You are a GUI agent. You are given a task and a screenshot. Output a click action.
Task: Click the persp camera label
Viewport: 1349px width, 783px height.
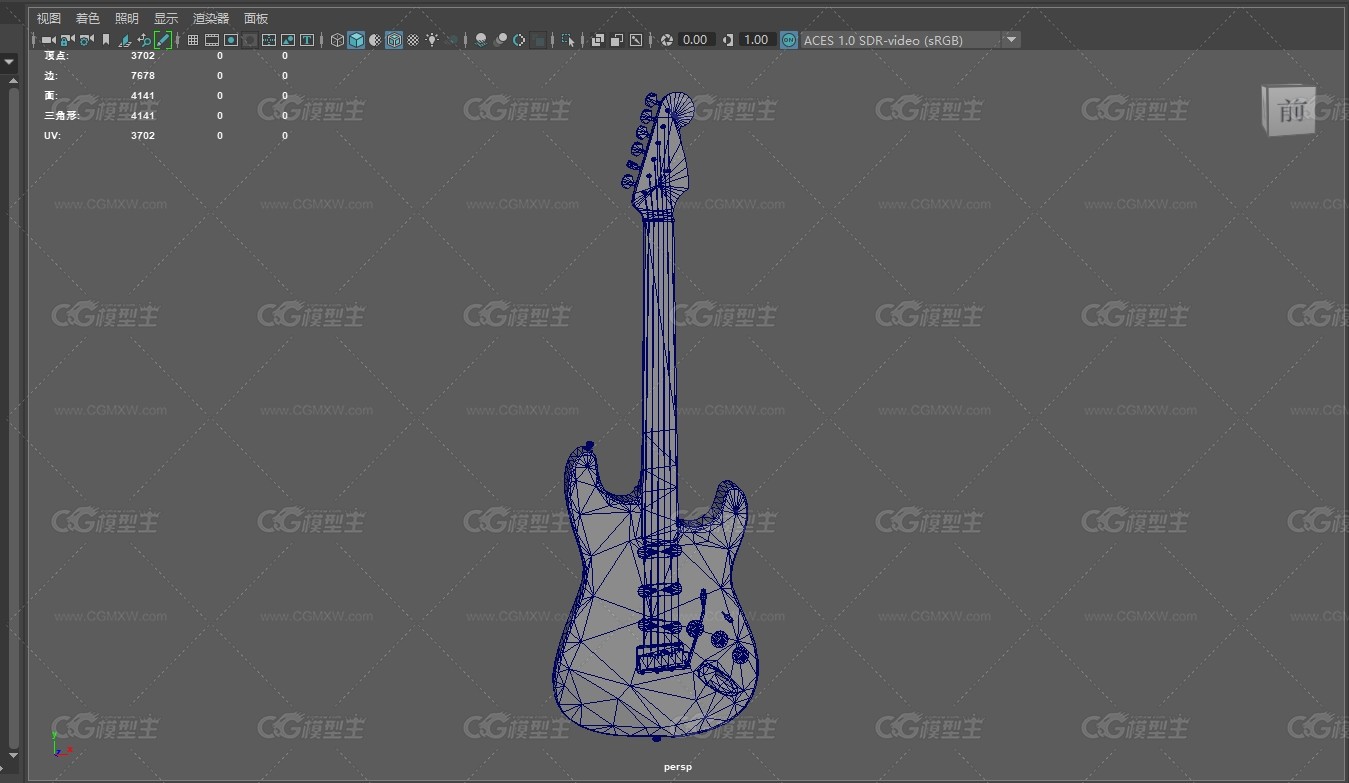pyautogui.click(x=677, y=767)
